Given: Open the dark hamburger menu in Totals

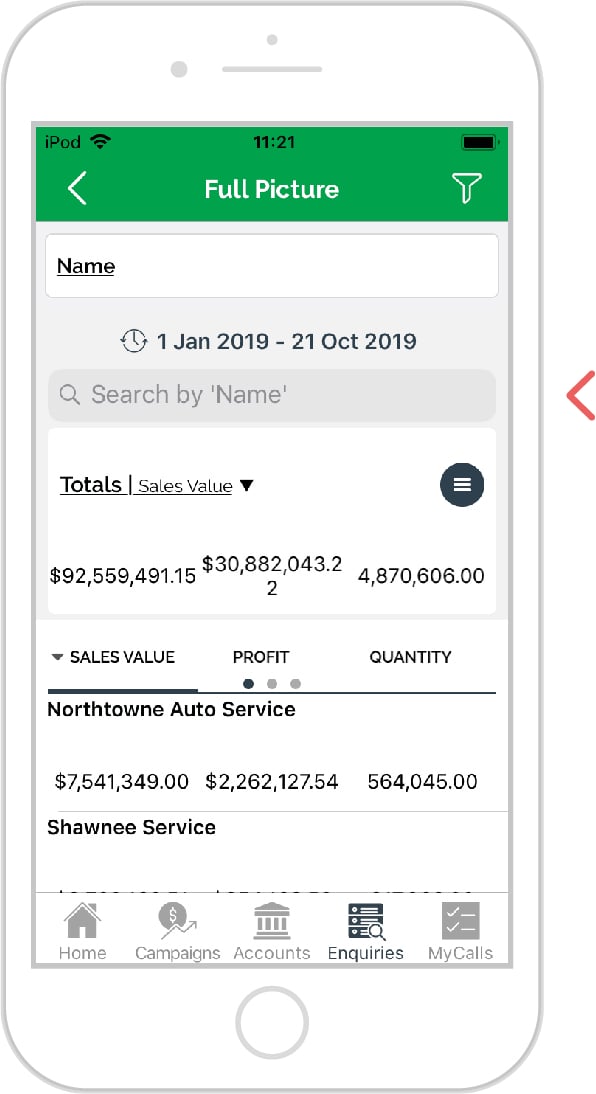Looking at the screenshot, I should pyautogui.click(x=462, y=485).
